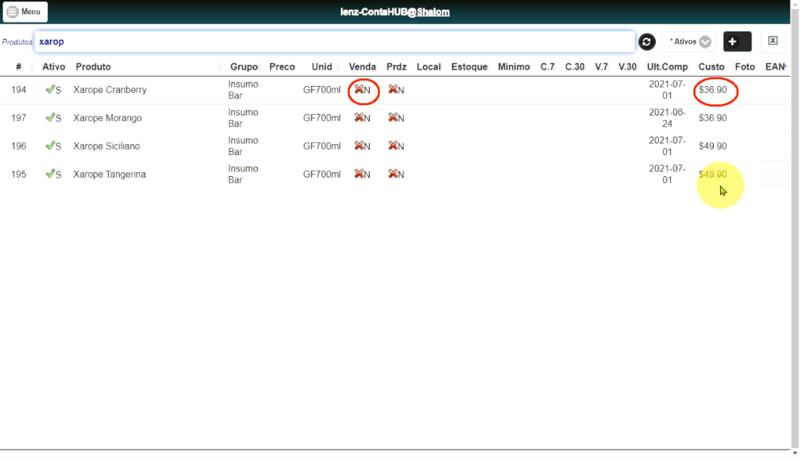The width and height of the screenshot is (800, 459).
Task: Toggle Prdz flag for Xarope Morango
Action: tap(396, 118)
